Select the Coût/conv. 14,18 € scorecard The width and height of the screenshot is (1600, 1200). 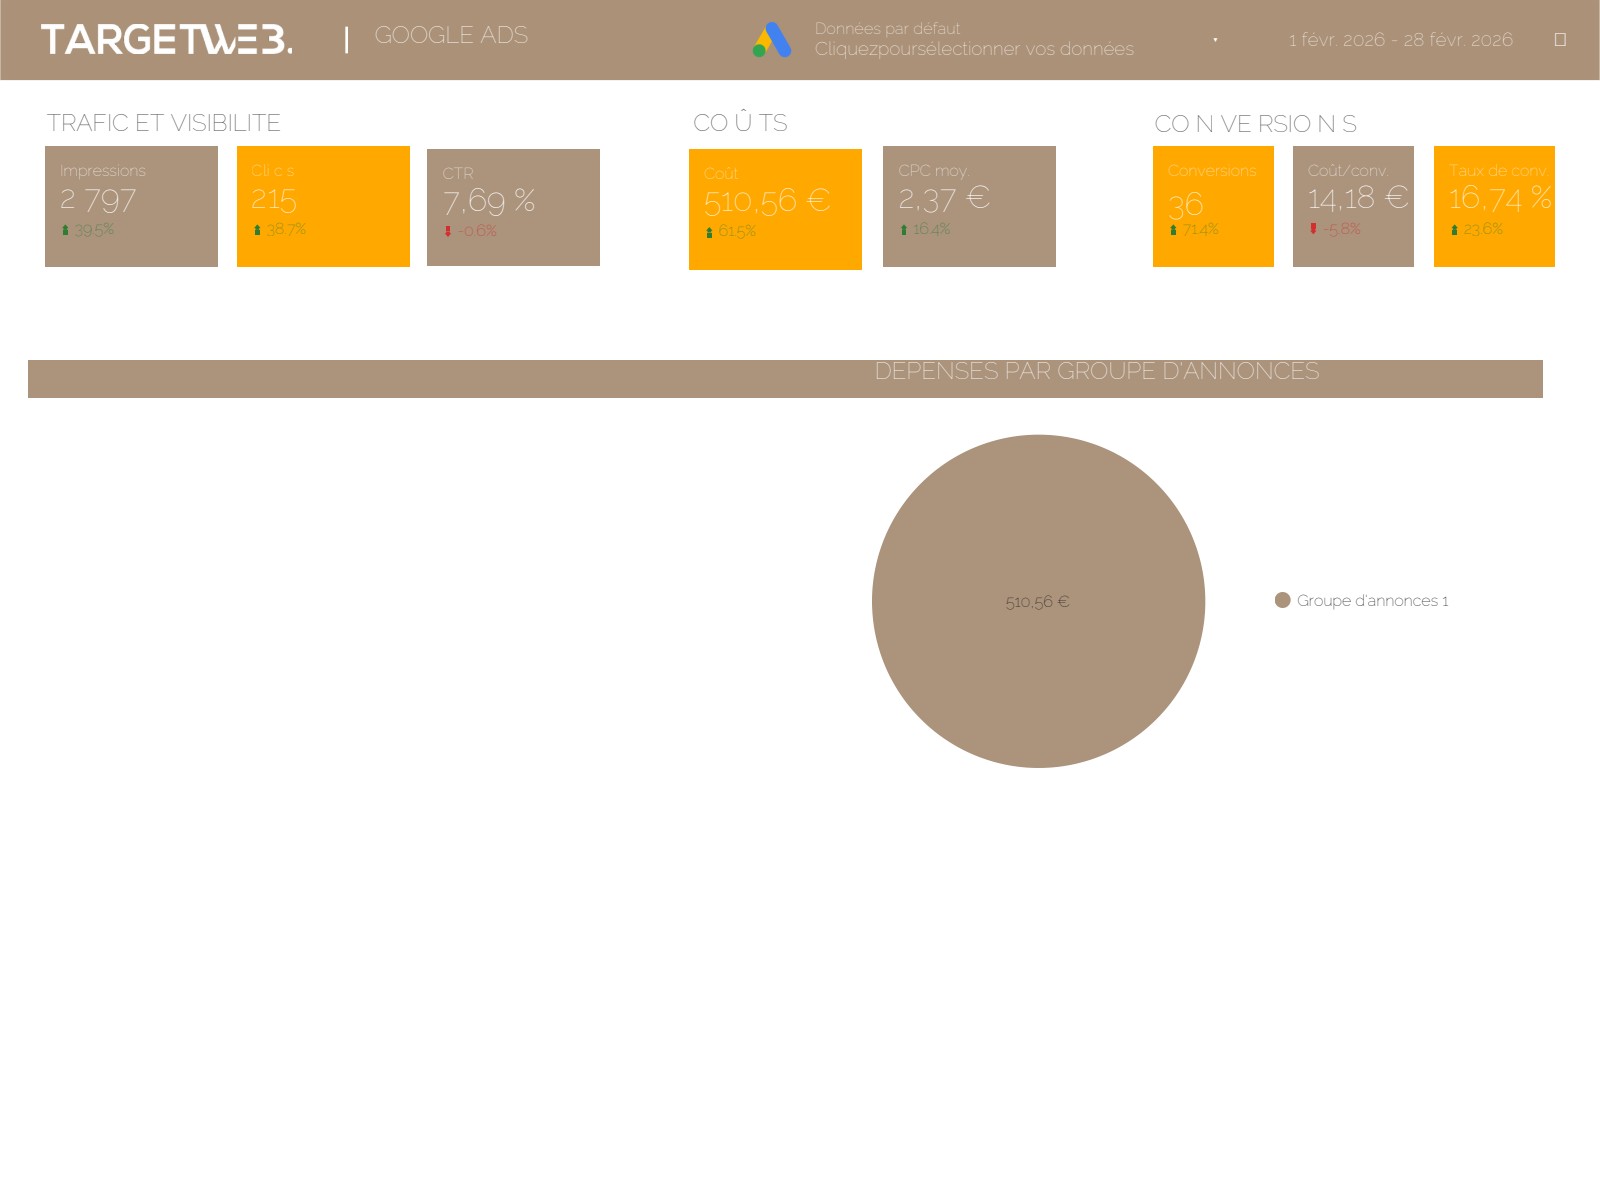pyautogui.click(x=1353, y=206)
